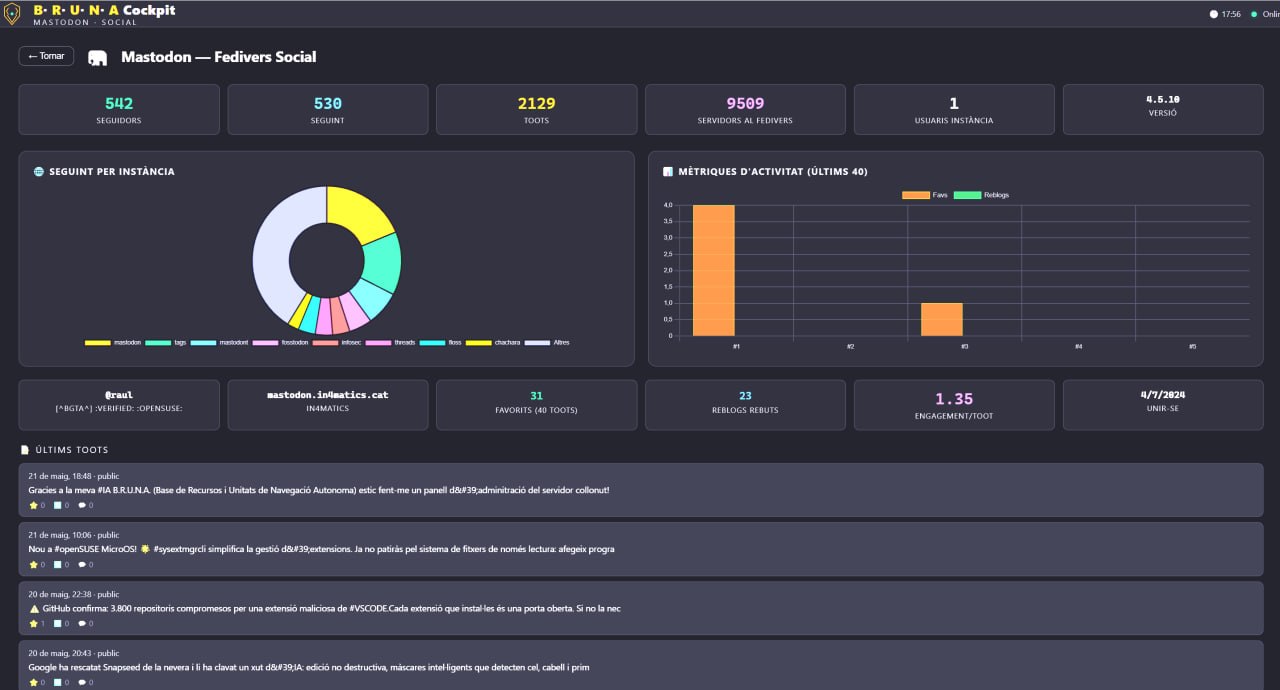The image size is (1280, 690).
Task: Click the '21 de maig, 18:48 · public' timestamp
Action: 74,476
